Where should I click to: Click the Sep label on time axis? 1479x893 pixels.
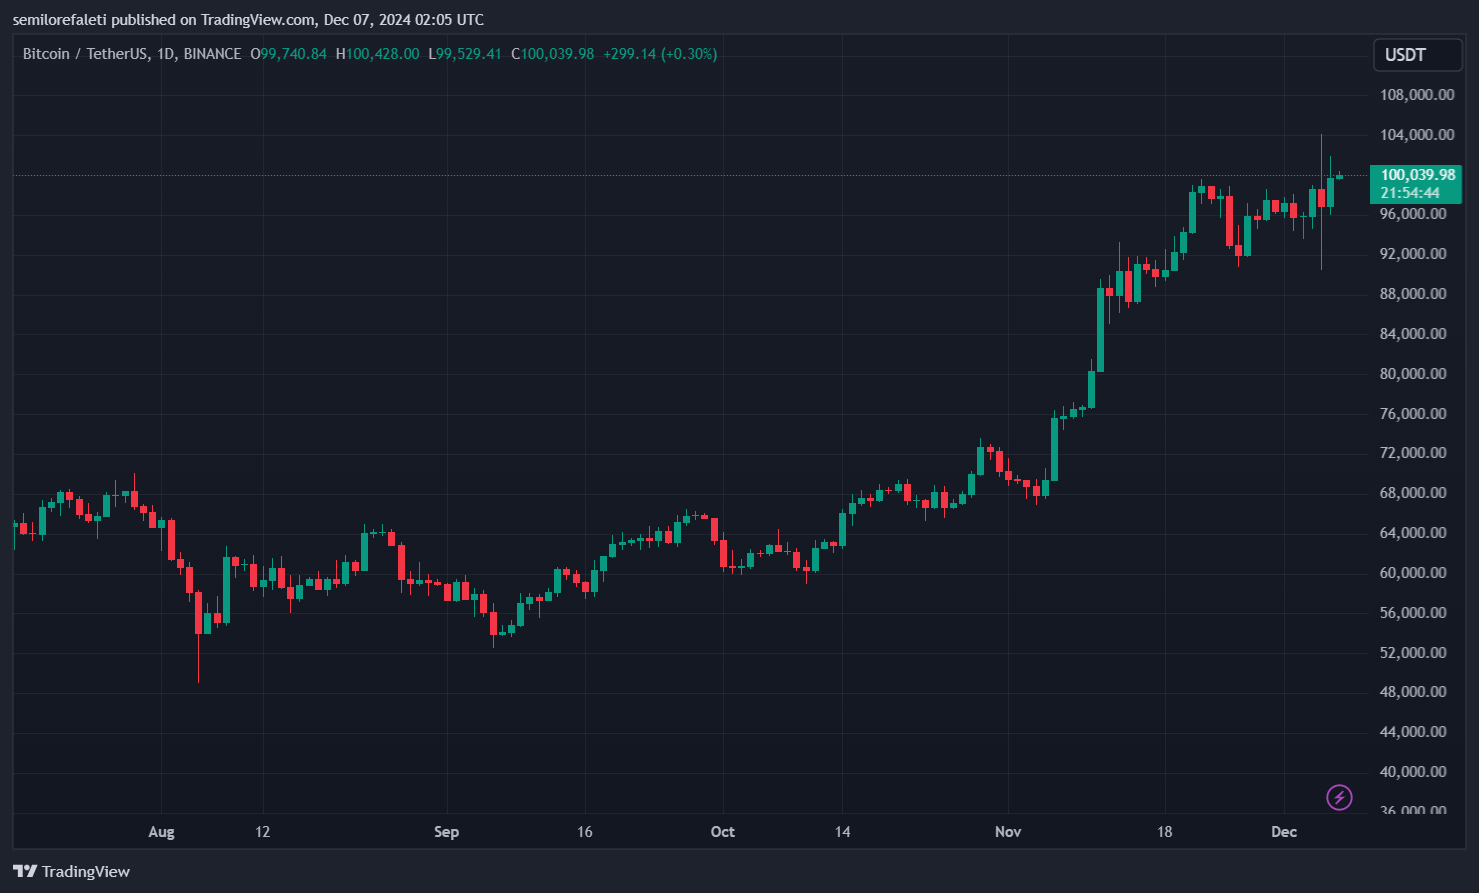[x=447, y=832]
